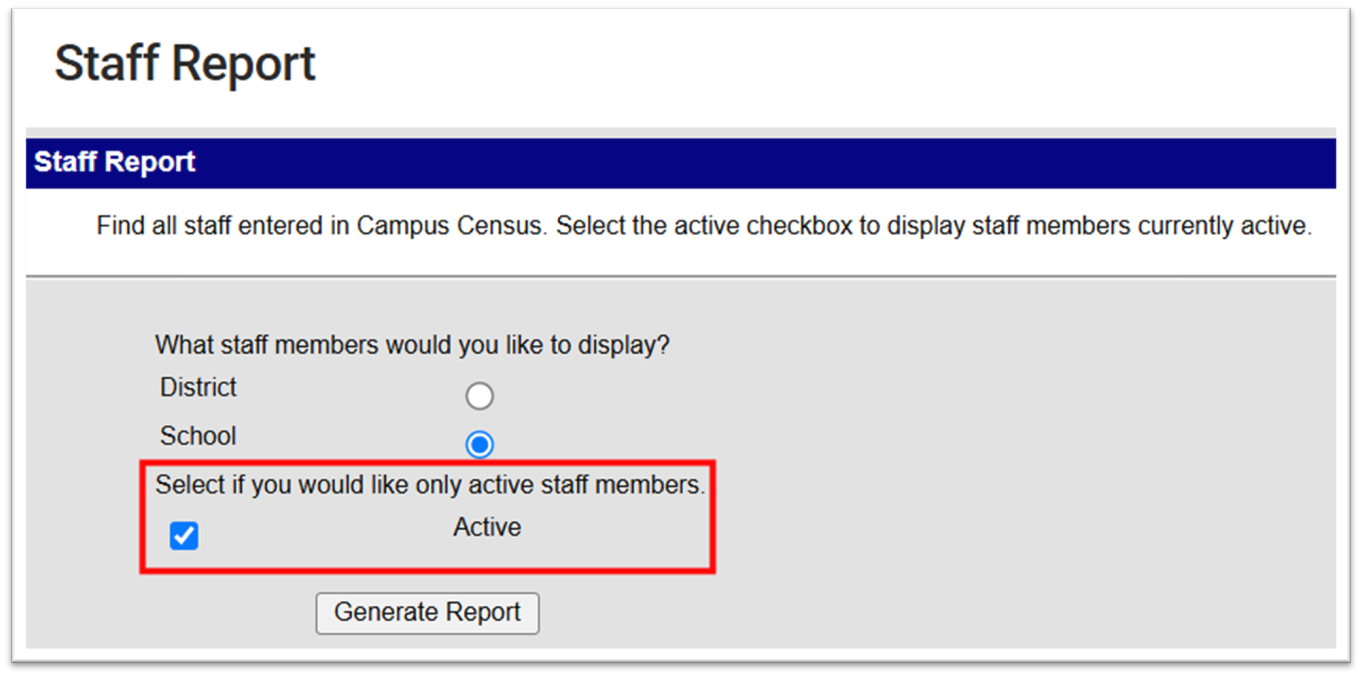This screenshot has width=1362, height=677.
Task: Click the 'Find all staff entered in Campus Census' sentence
Action: [322, 226]
